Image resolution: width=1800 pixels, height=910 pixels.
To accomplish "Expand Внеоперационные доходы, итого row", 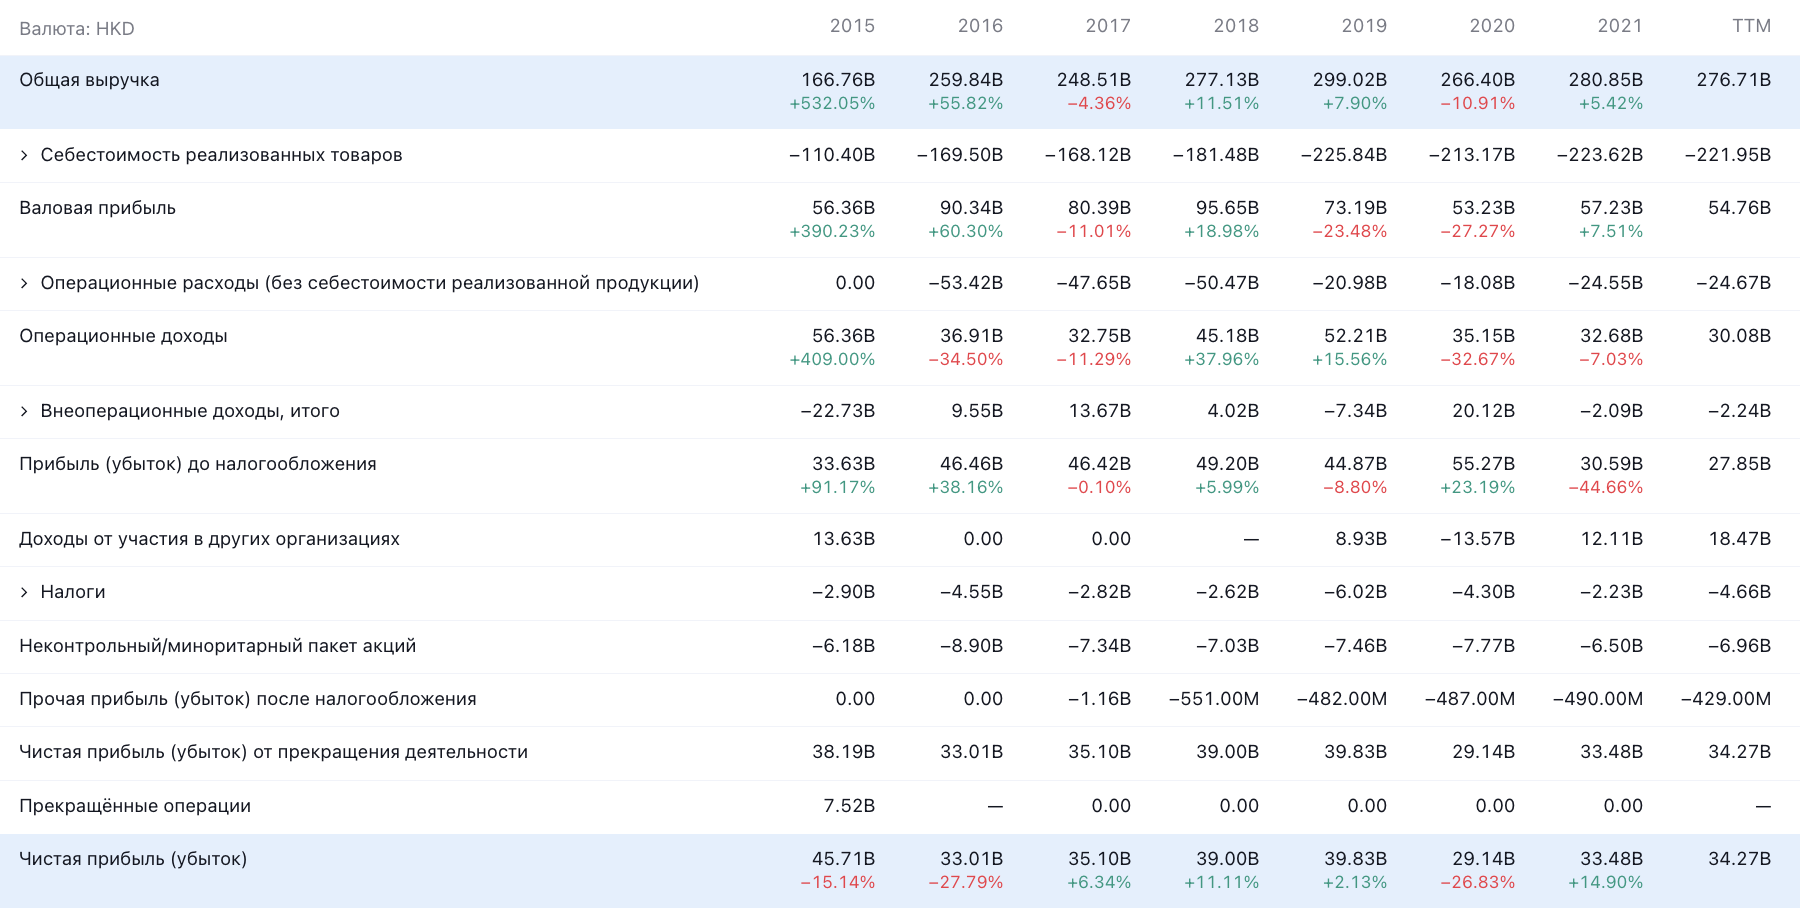I will point(24,411).
